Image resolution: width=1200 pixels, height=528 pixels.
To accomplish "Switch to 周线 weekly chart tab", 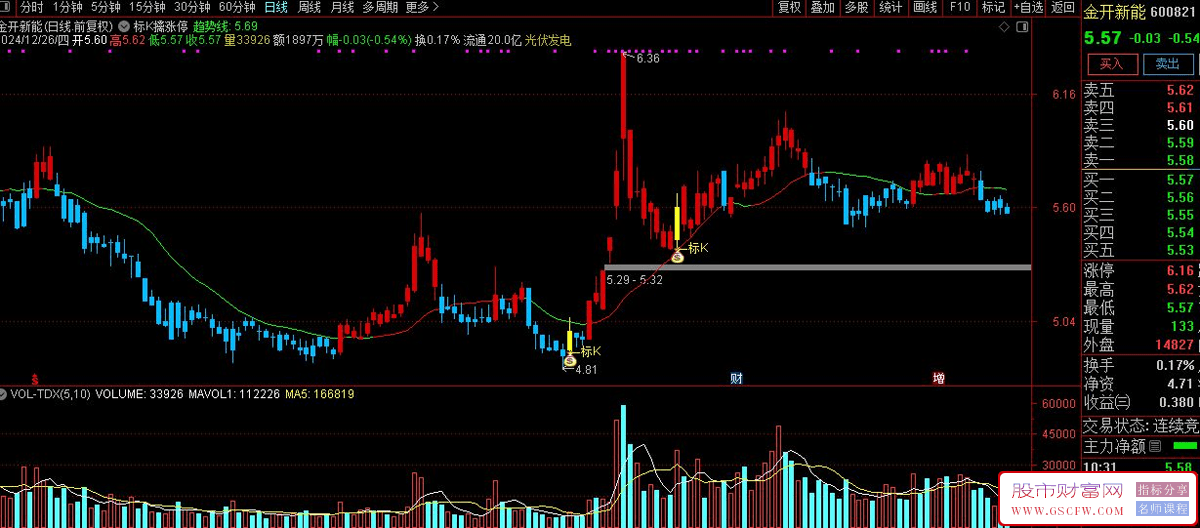I will click(x=309, y=7).
